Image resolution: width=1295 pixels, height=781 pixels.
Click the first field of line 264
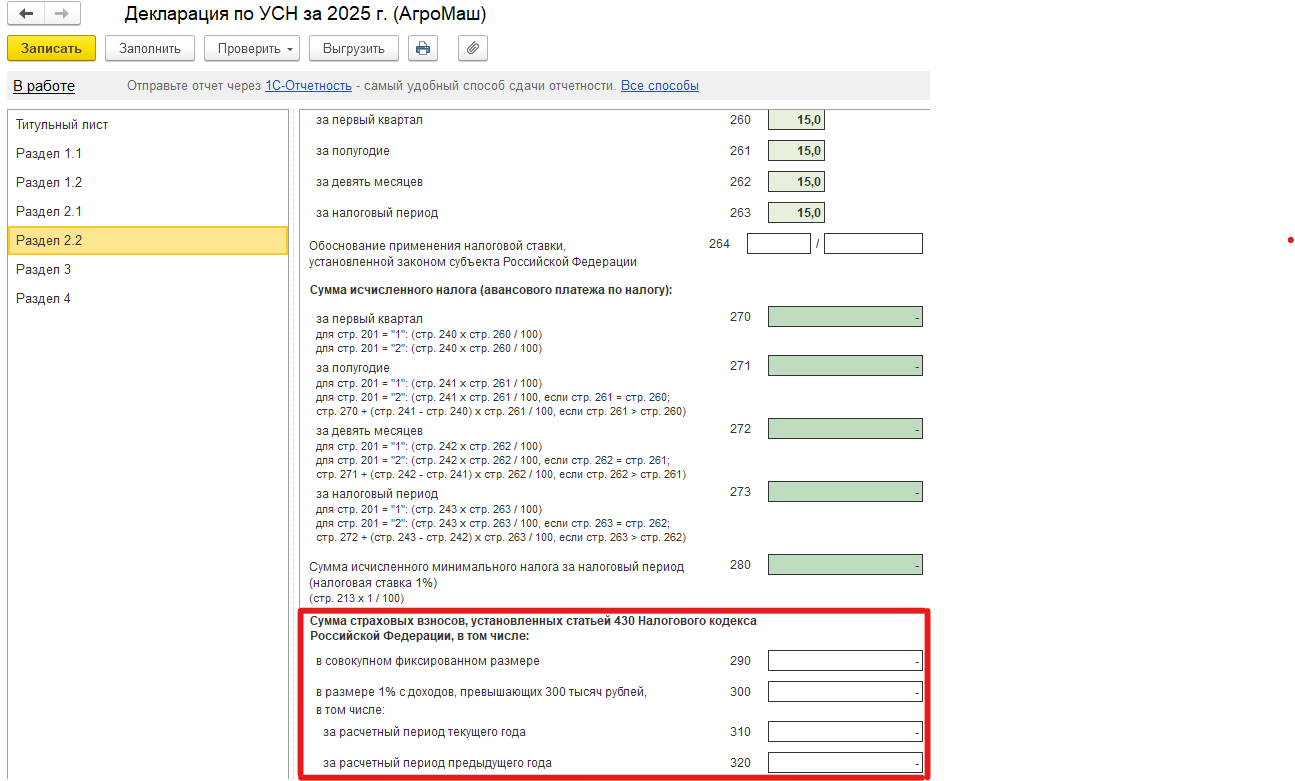point(778,244)
